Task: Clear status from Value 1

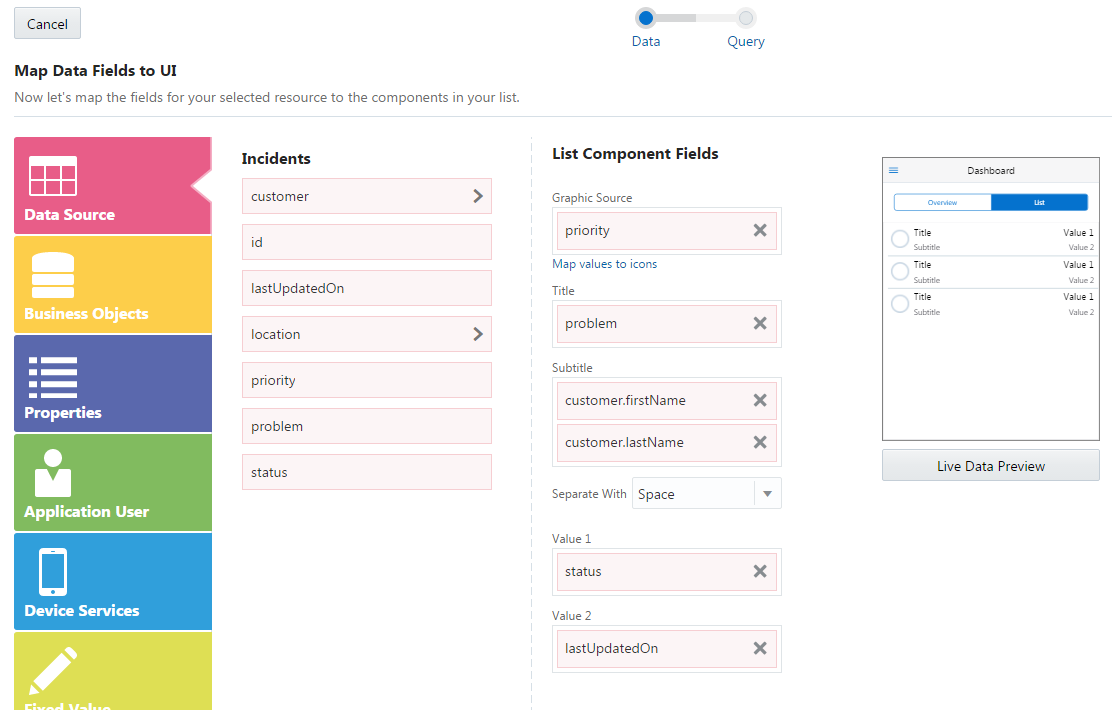Action: tap(760, 571)
